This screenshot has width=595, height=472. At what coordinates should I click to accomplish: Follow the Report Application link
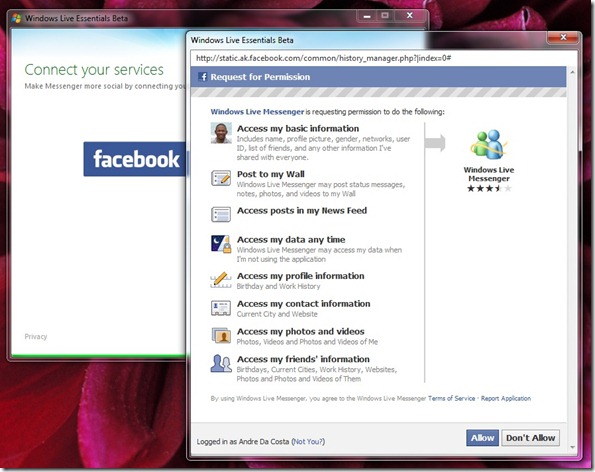506,398
